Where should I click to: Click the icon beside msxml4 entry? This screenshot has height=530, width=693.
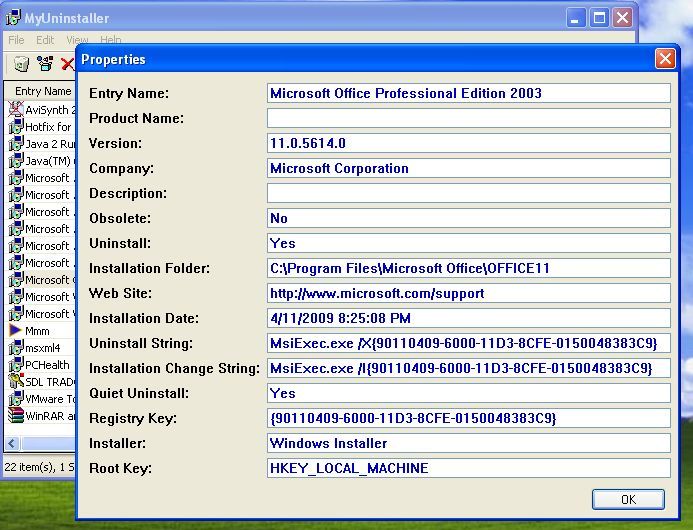(x=16, y=347)
